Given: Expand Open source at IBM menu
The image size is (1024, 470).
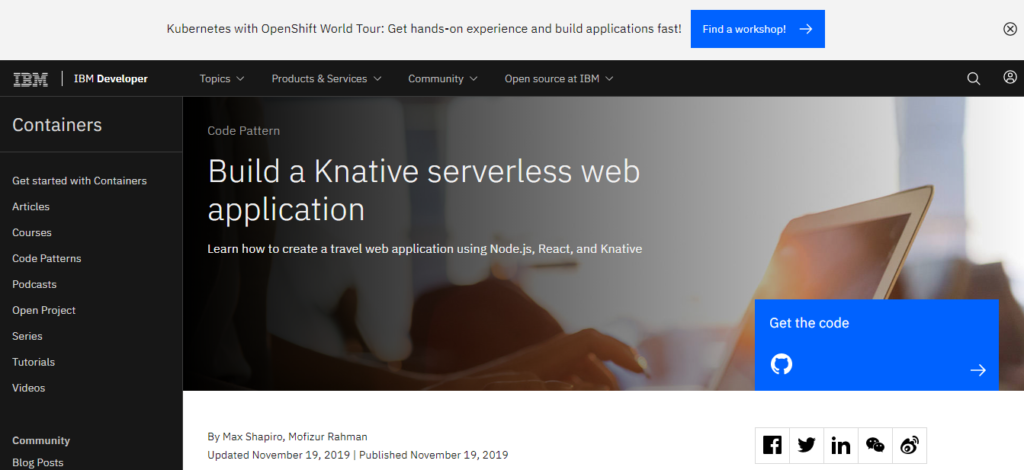Looking at the screenshot, I should coord(558,79).
